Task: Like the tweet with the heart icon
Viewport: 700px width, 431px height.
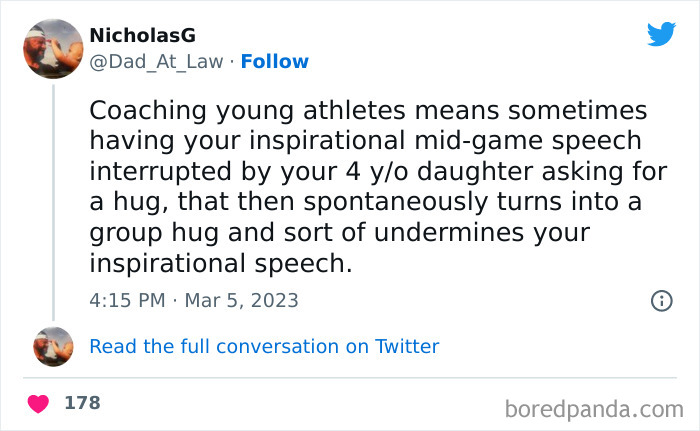Action: (38, 404)
